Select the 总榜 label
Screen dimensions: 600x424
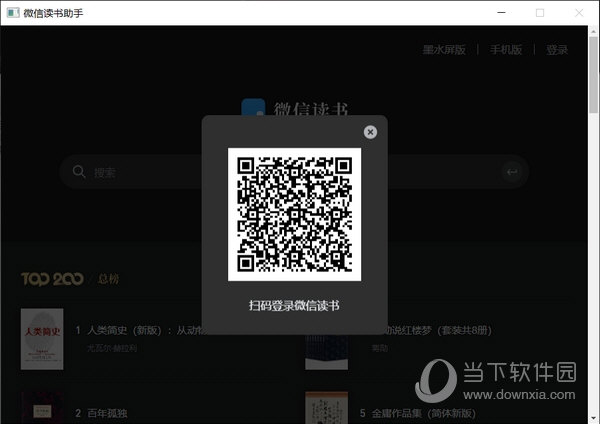click(108, 279)
